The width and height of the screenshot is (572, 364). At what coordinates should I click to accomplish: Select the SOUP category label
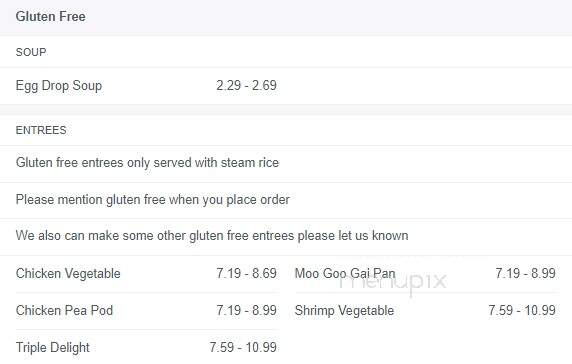click(31, 52)
